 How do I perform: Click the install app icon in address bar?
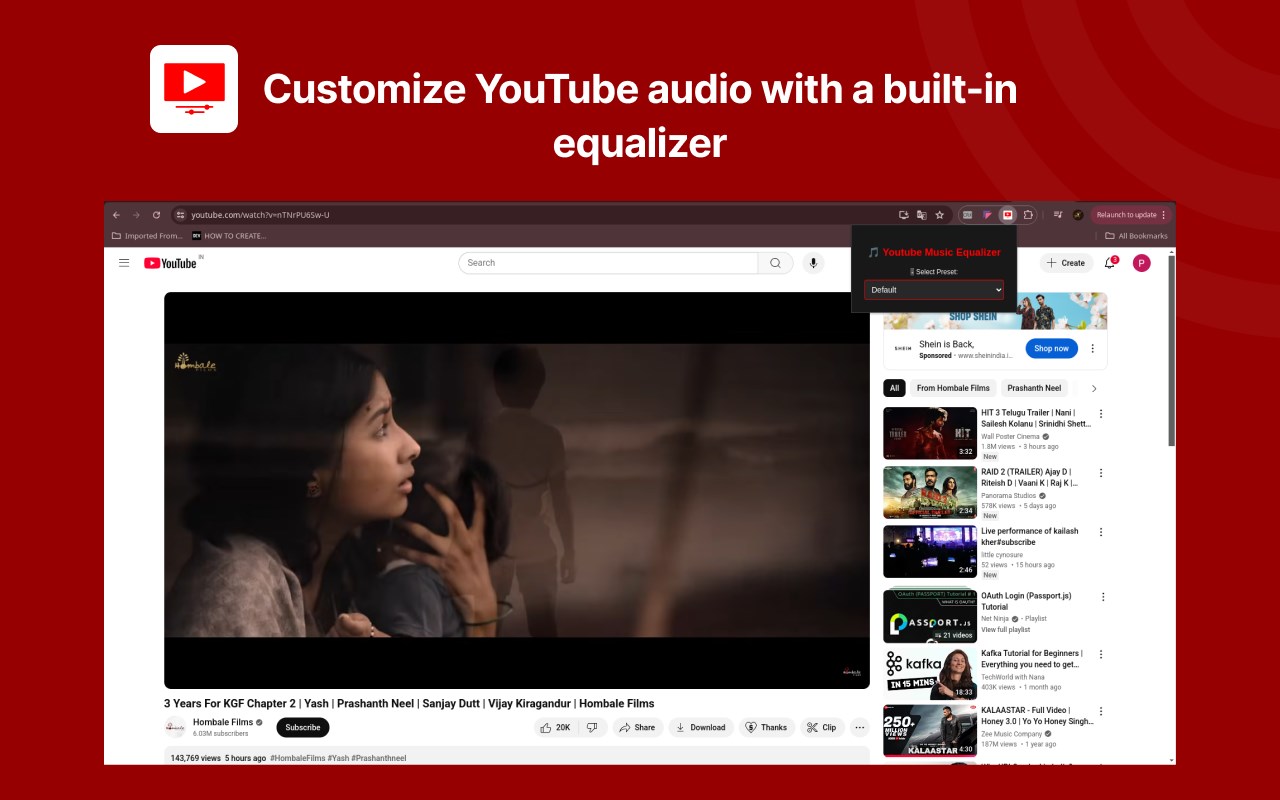tap(904, 215)
